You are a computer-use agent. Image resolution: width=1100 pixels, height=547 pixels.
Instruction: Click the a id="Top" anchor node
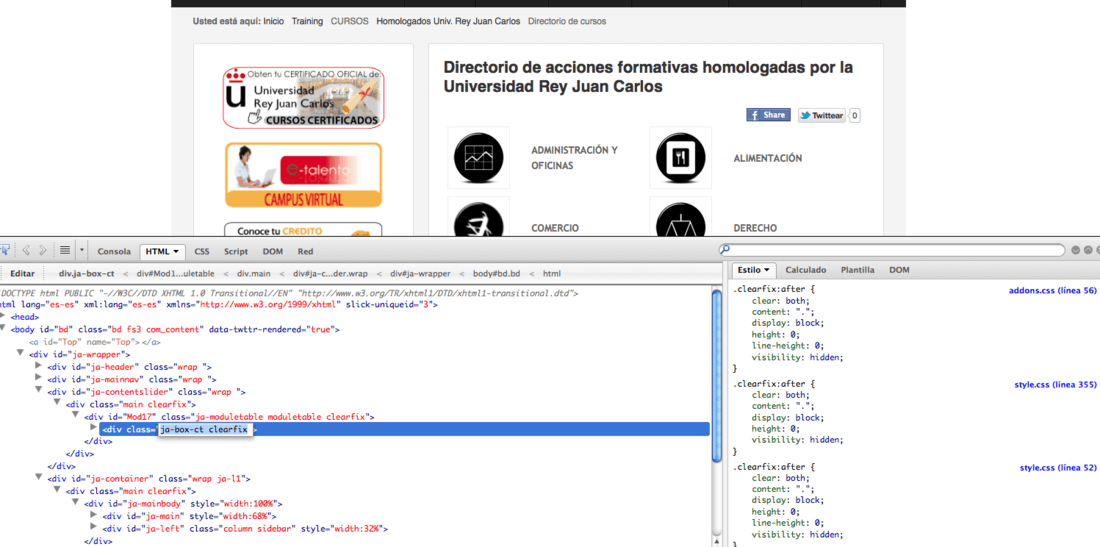[x=95, y=342]
